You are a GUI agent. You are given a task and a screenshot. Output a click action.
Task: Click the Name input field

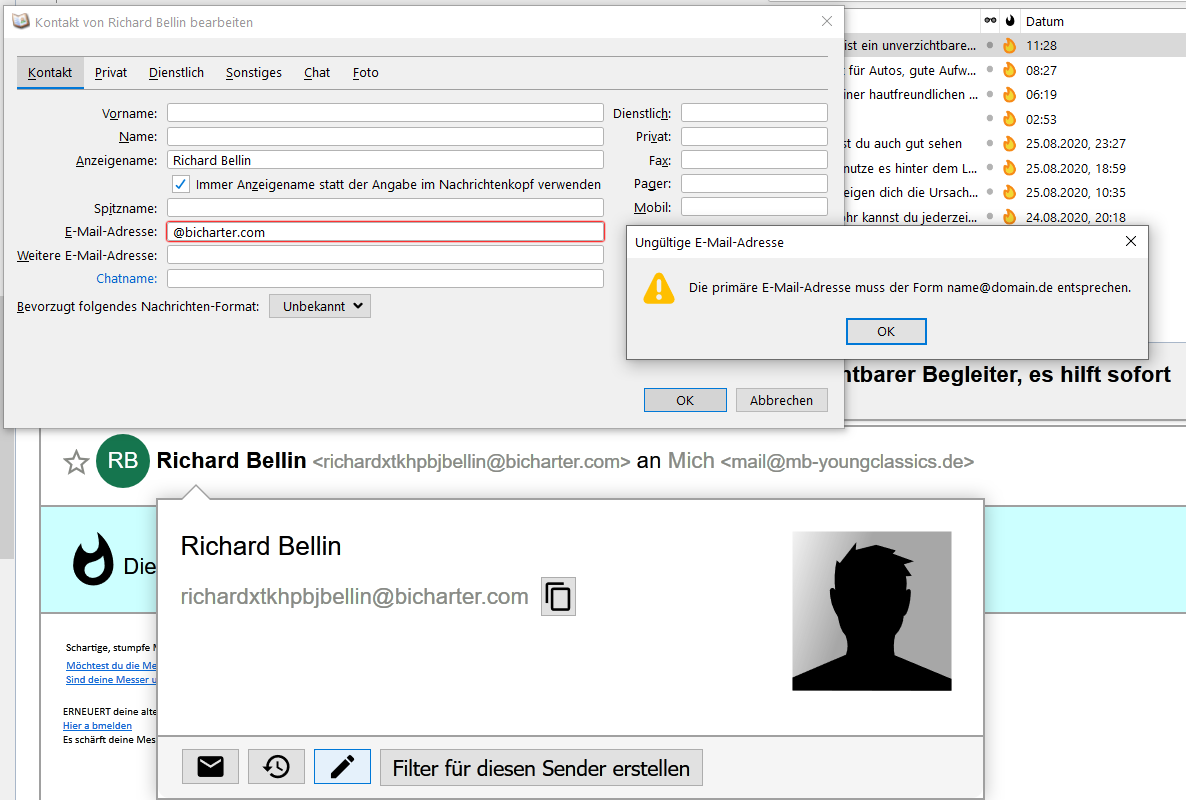coord(385,136)
